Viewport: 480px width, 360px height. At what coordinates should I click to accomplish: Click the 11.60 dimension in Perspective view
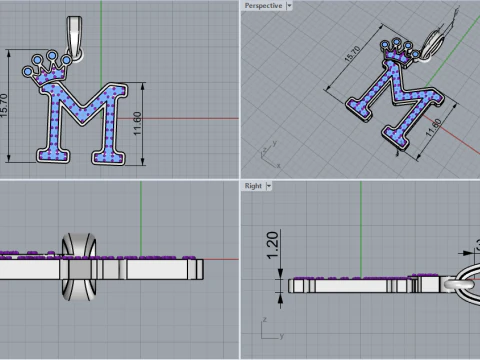coord(434,128)
